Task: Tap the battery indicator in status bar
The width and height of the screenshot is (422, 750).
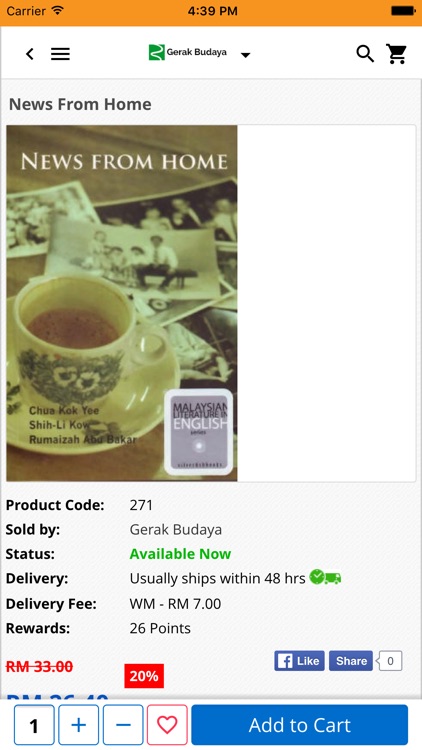Action: coord(403,11)
